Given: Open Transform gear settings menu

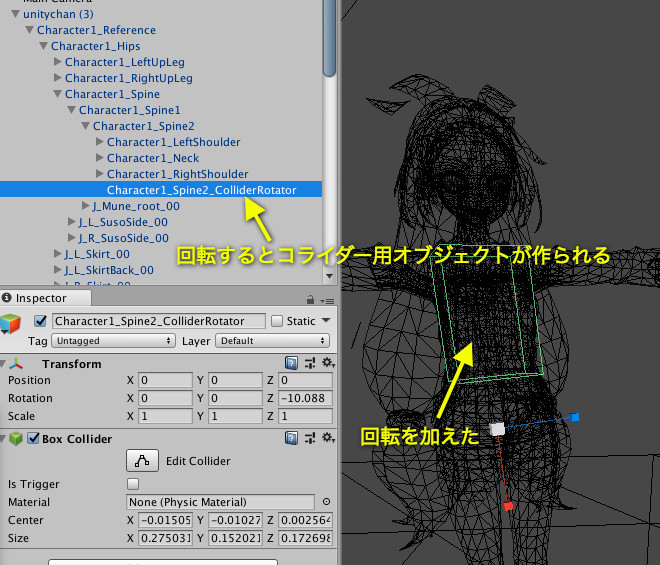Looking at the screenshot, I should (328, 362).
